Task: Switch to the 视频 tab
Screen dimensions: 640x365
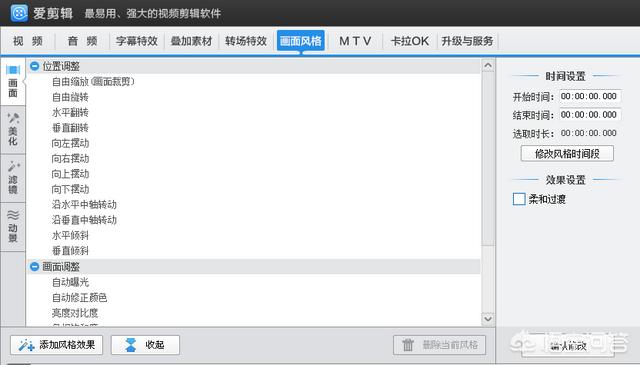Action: point(28,41)
